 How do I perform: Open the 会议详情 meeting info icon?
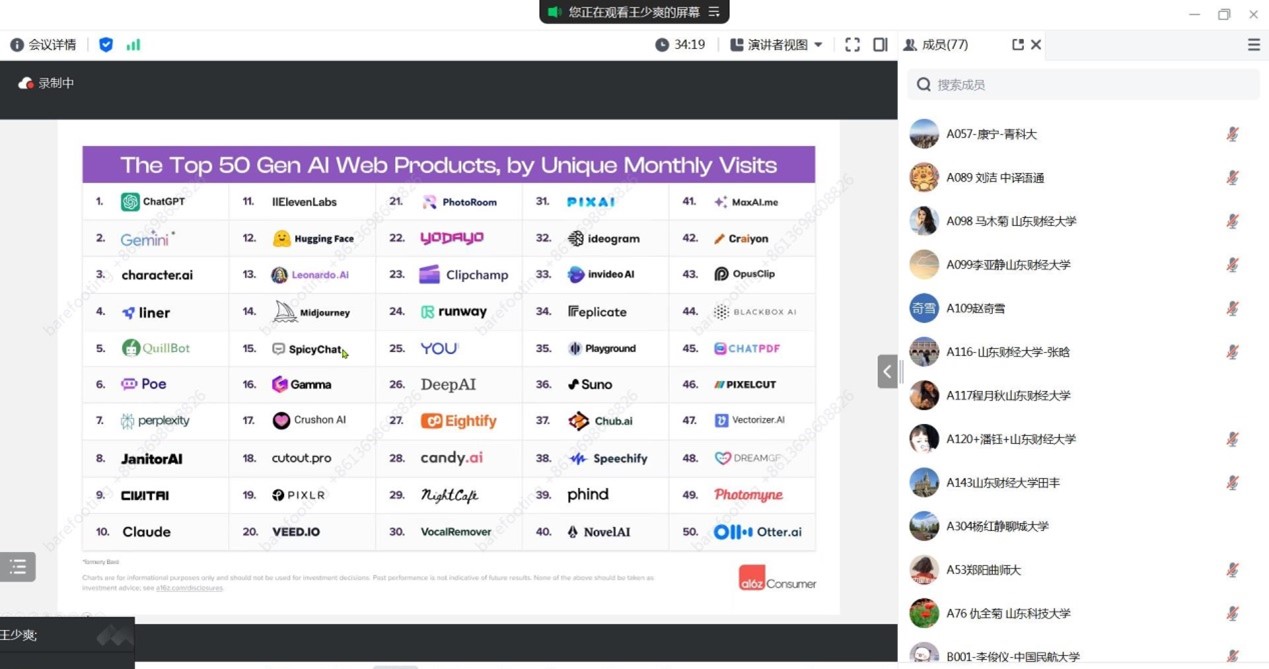pos(17,45)
